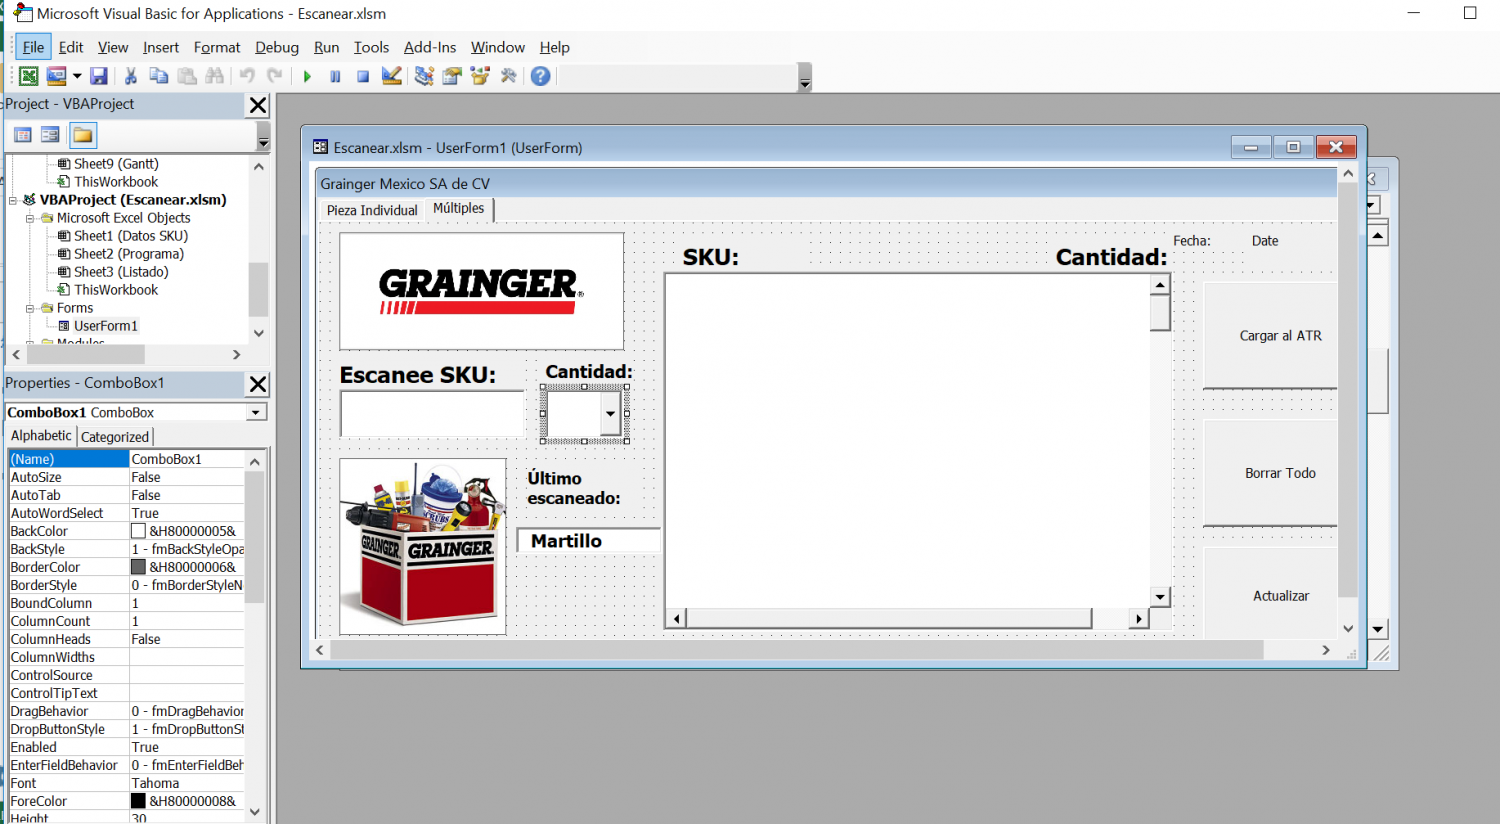Click the Insert UserForm toolbar icon
Screen dimensions: 1500x824
[56, 76]
